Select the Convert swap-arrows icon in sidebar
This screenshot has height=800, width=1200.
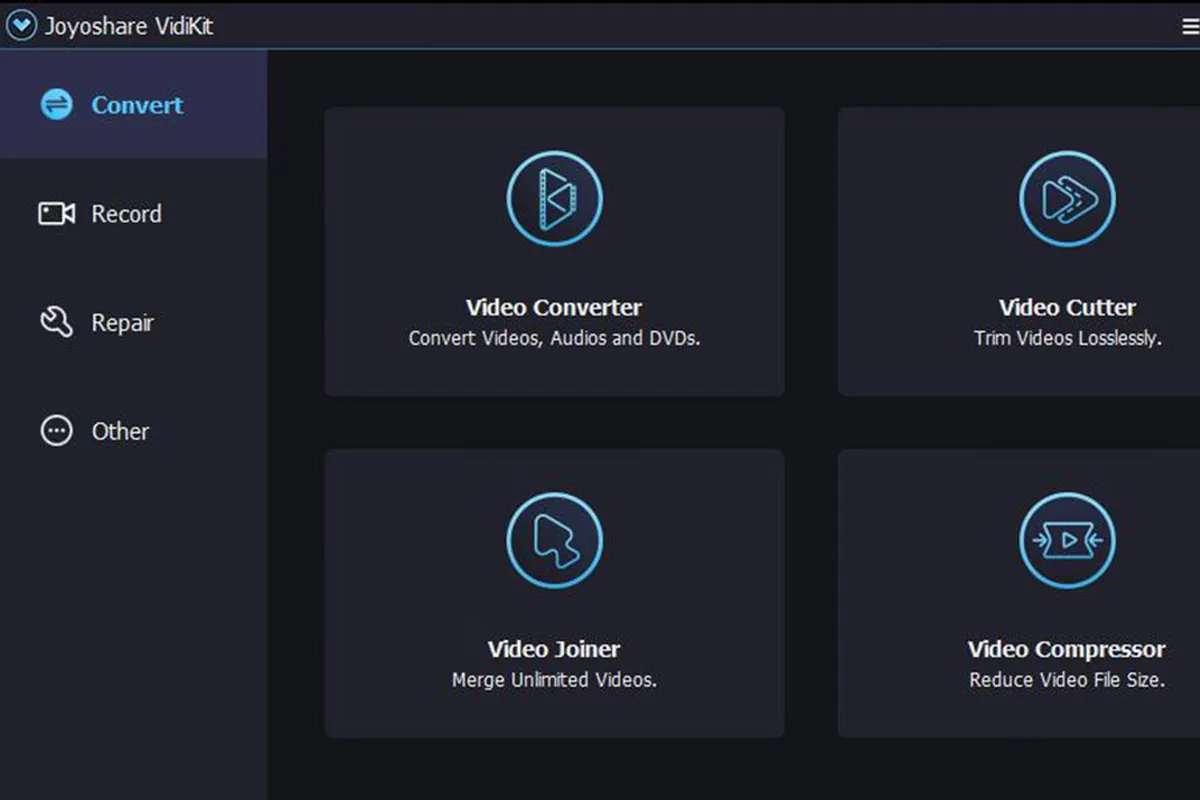click(x=56, y=105)
